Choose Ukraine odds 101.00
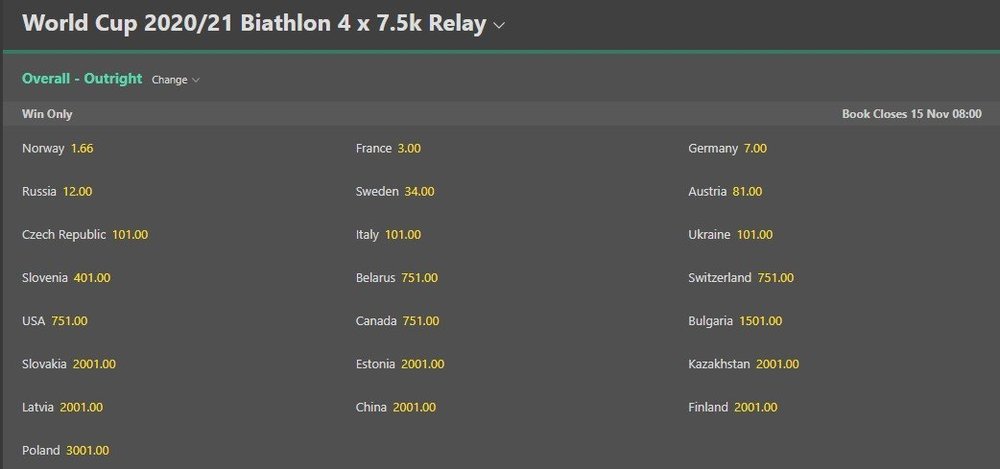The image size is (1000, 469). [755, 235]
